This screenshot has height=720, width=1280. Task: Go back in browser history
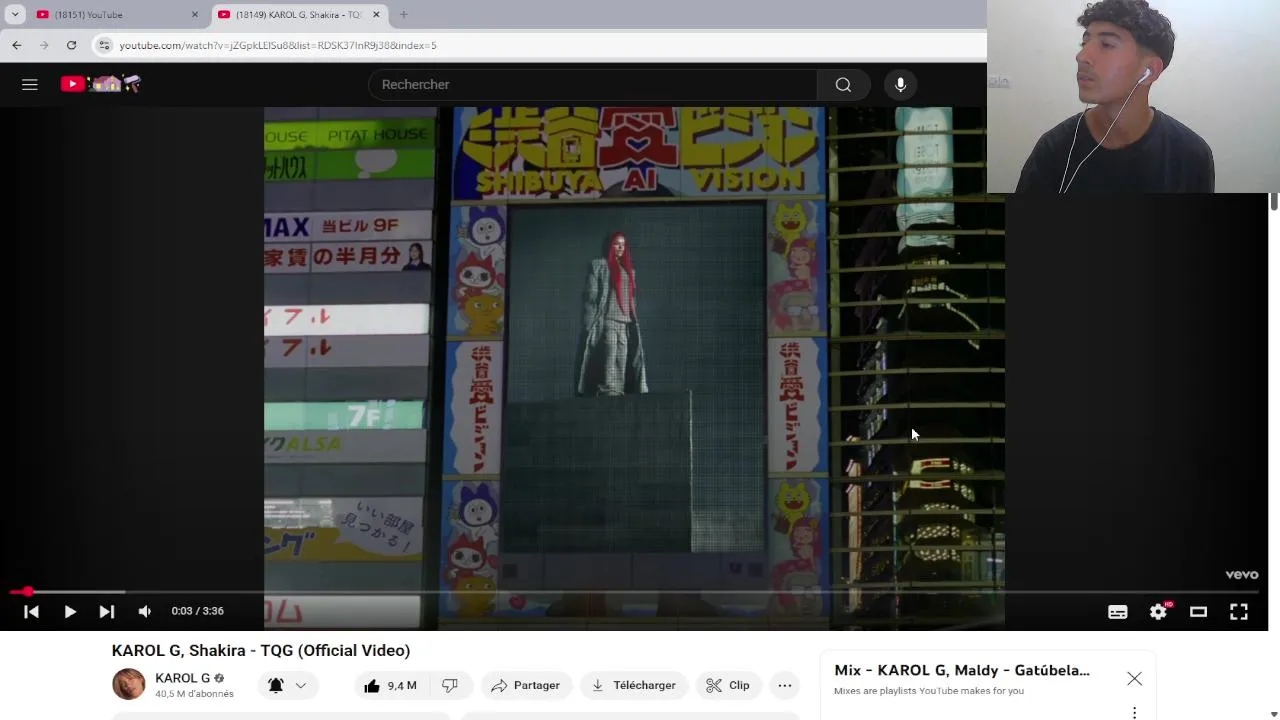pyautogui.click(x=16, y=45)
